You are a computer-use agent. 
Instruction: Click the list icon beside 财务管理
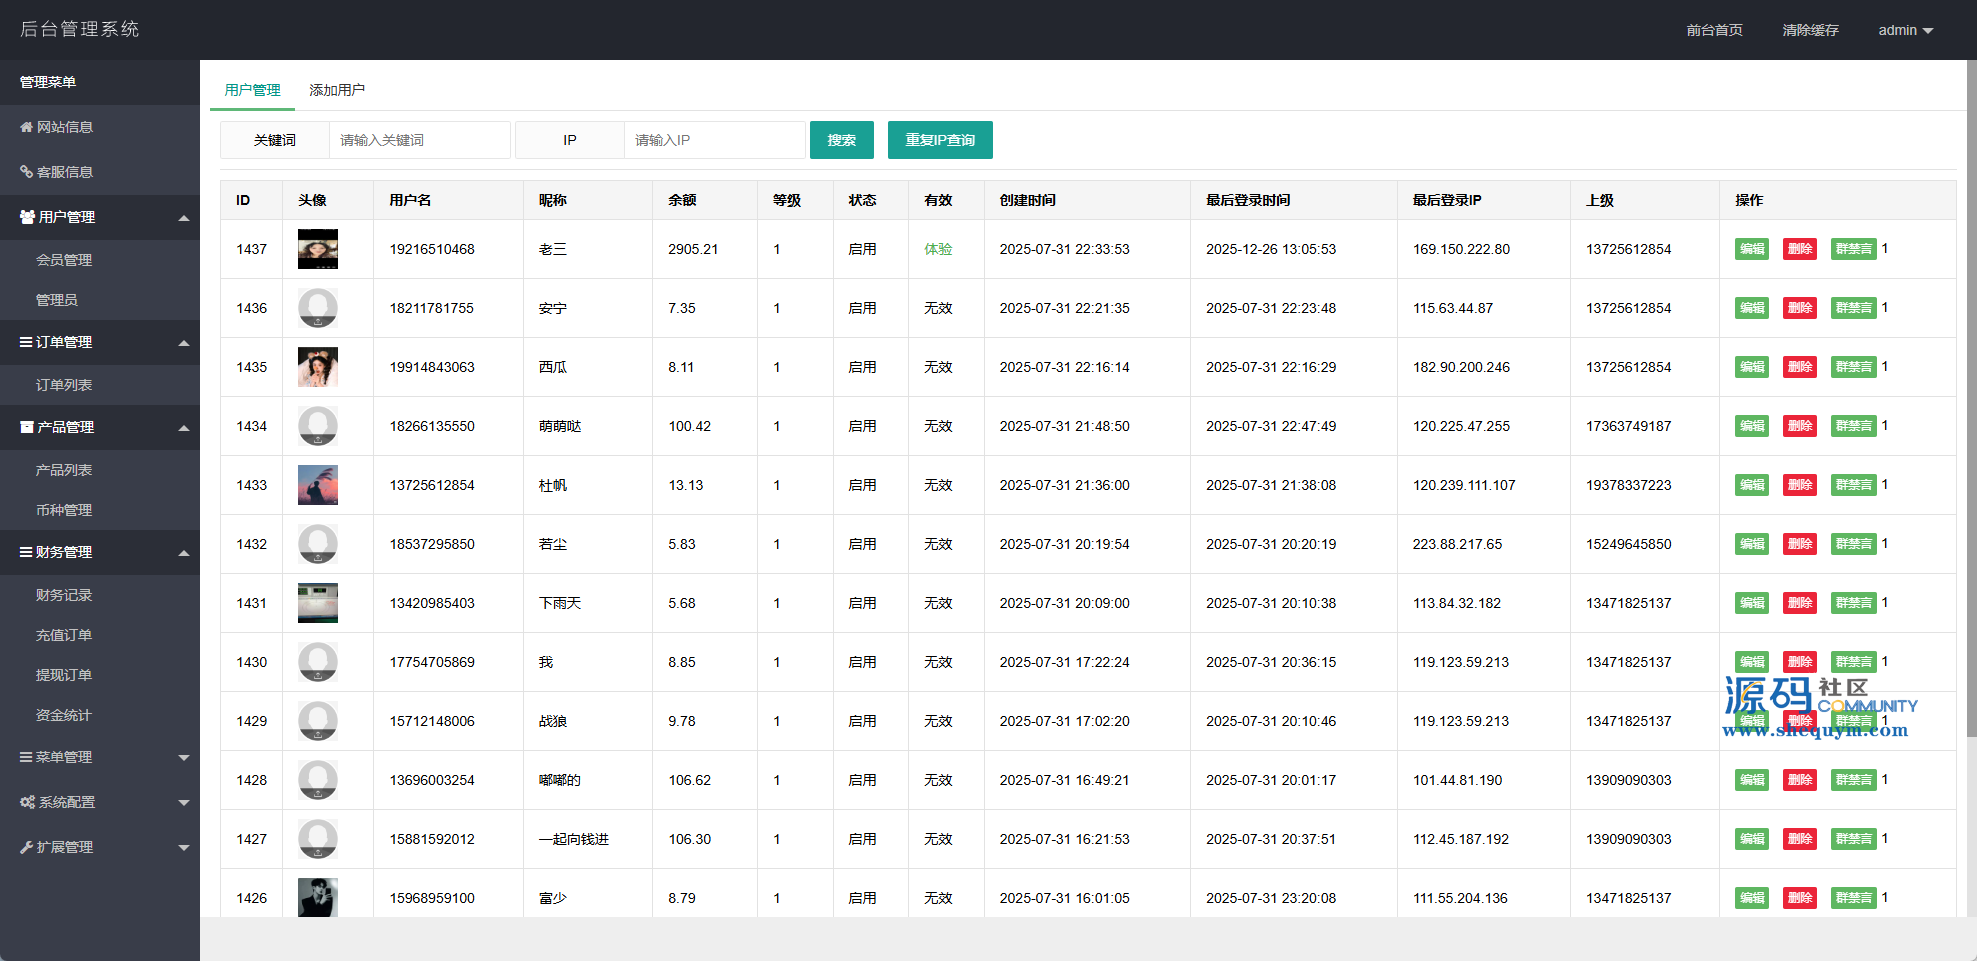26,552
